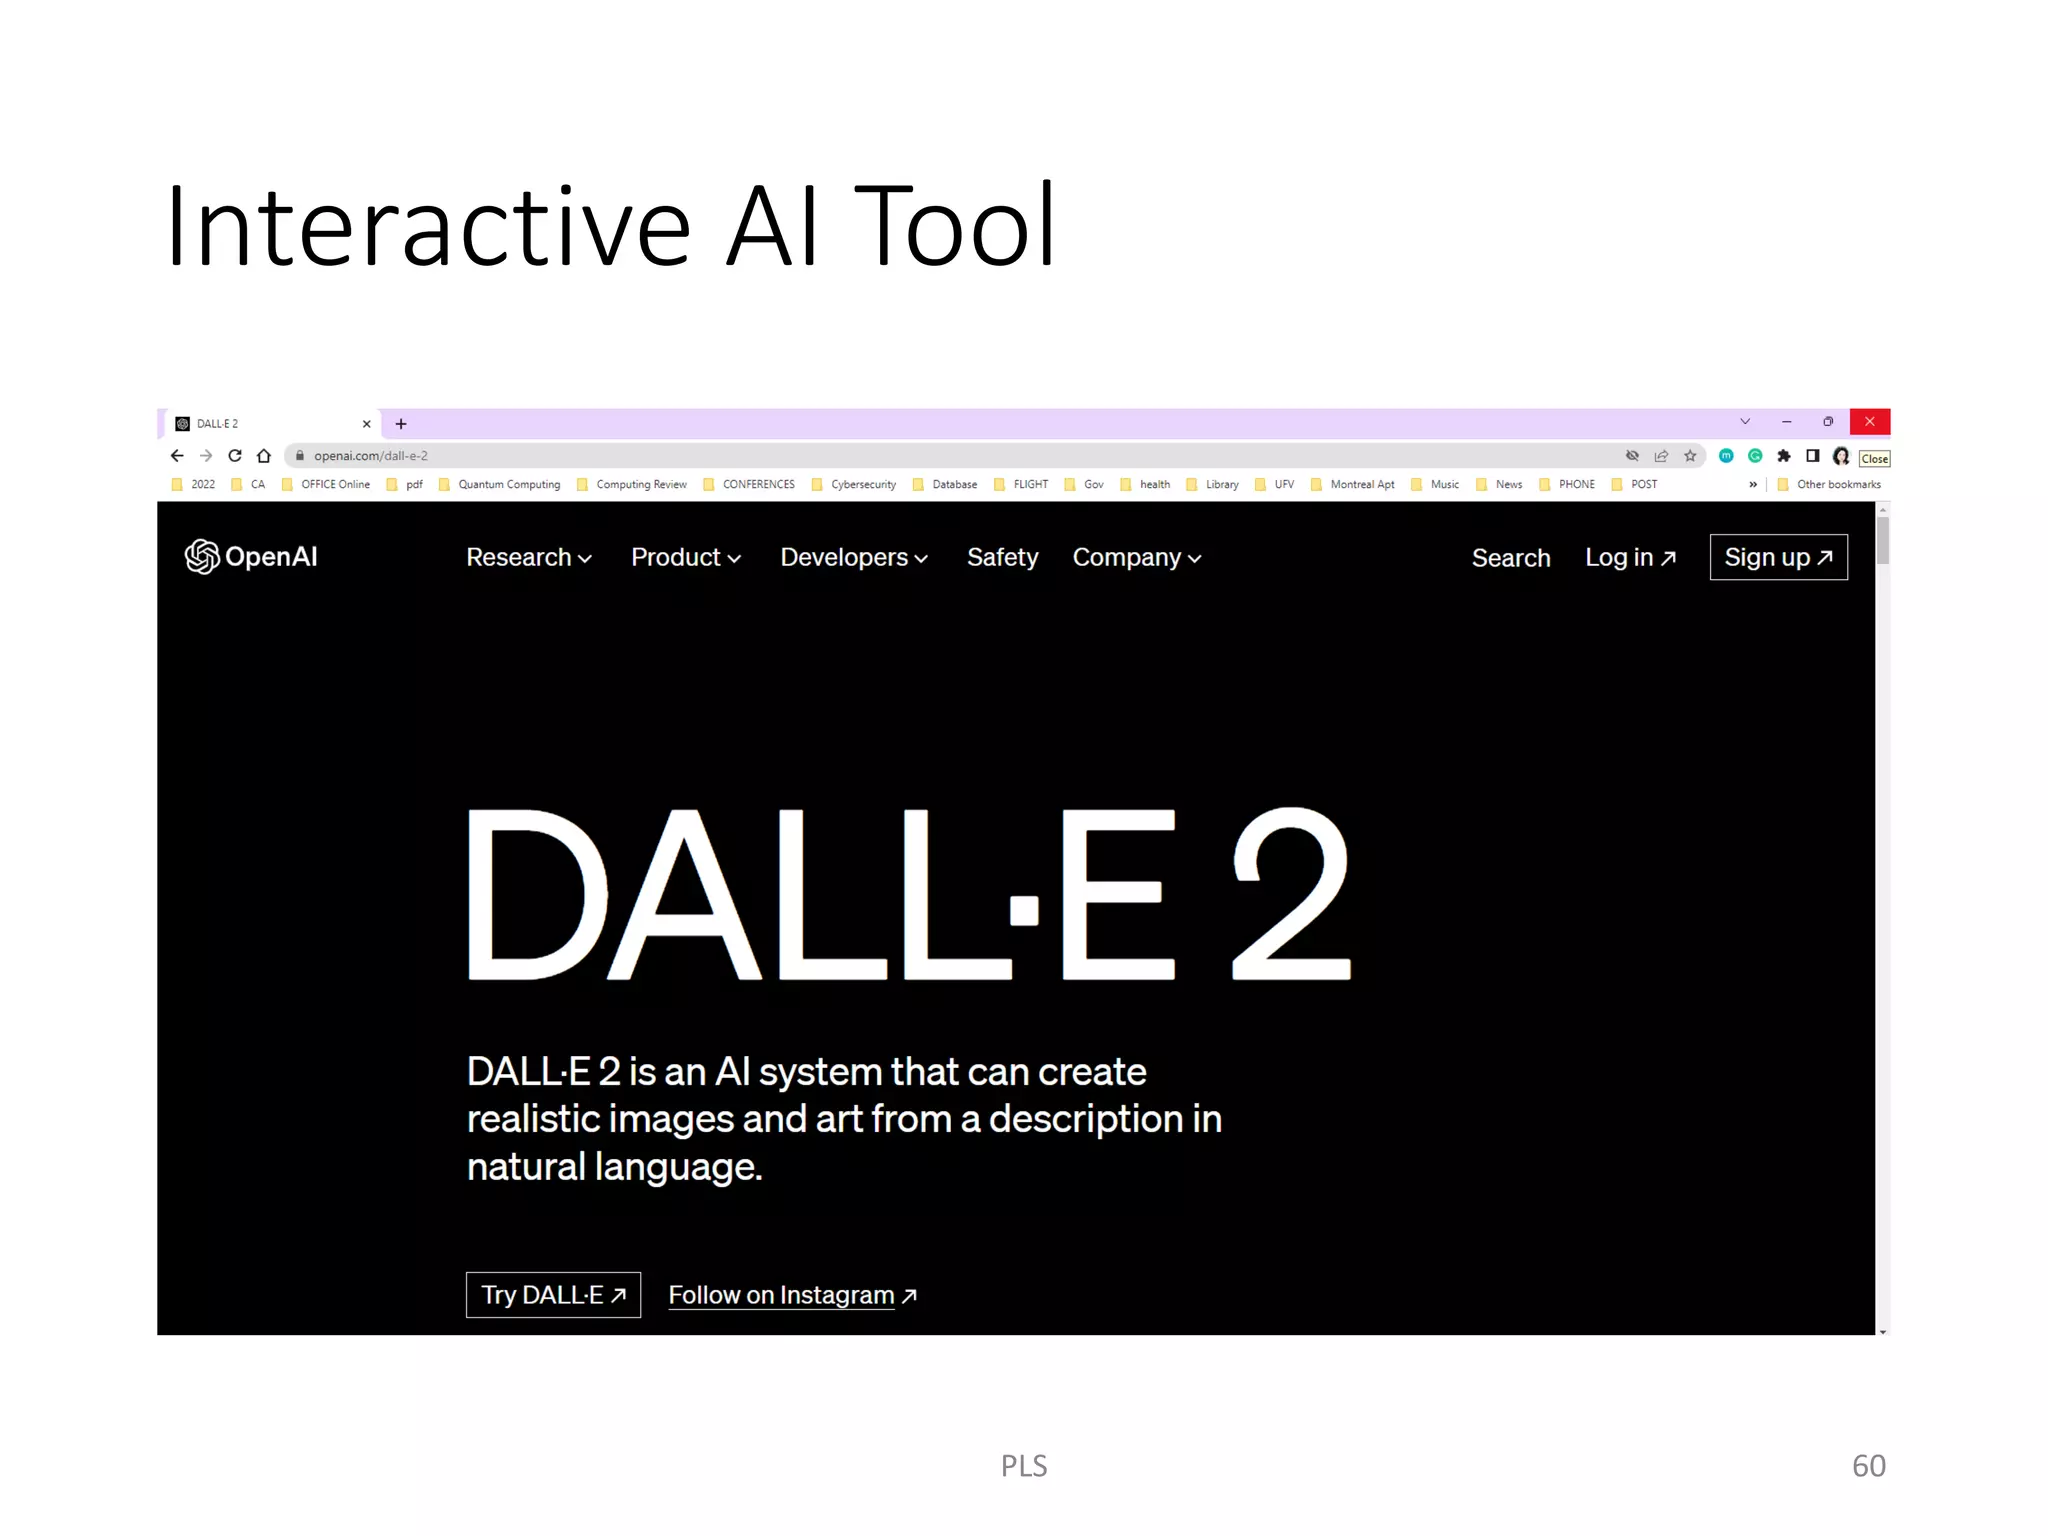
Task: Click the padlock site info icon
Action: tap(299, 456)
